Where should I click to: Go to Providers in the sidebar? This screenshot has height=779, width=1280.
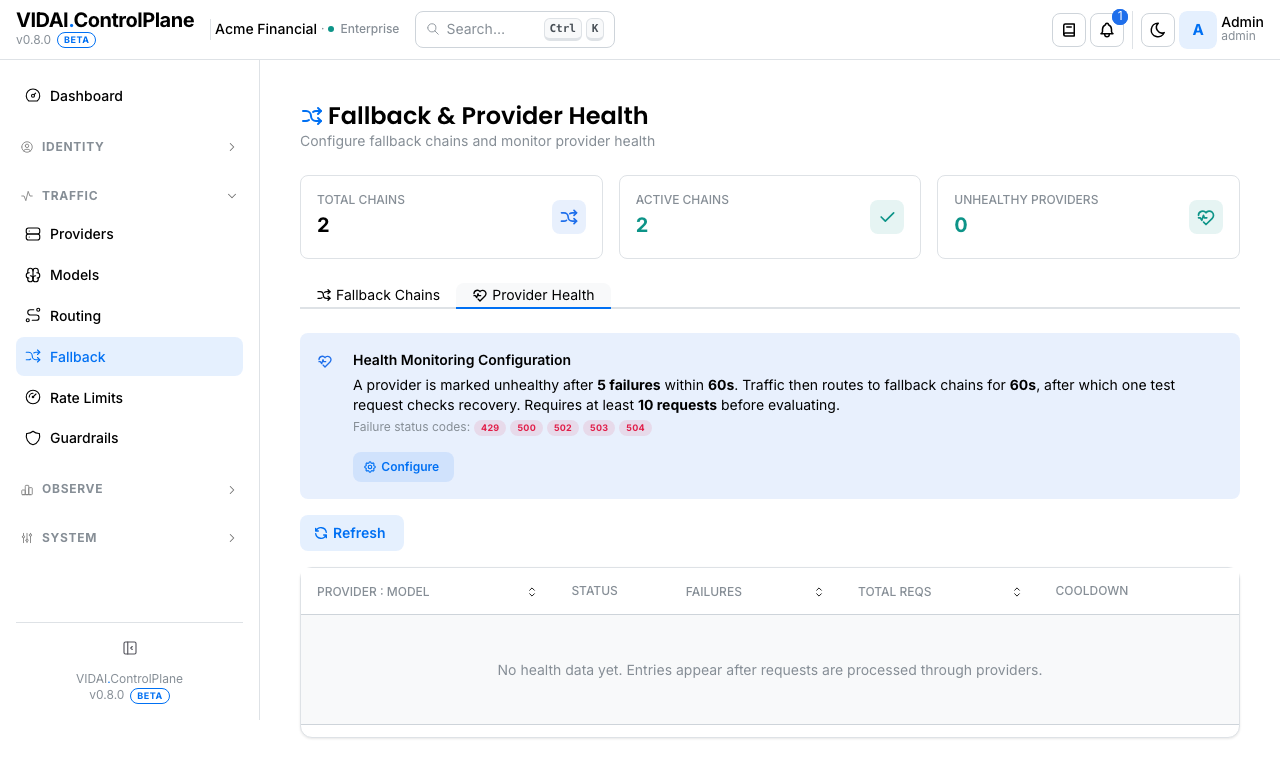(129, 234)
